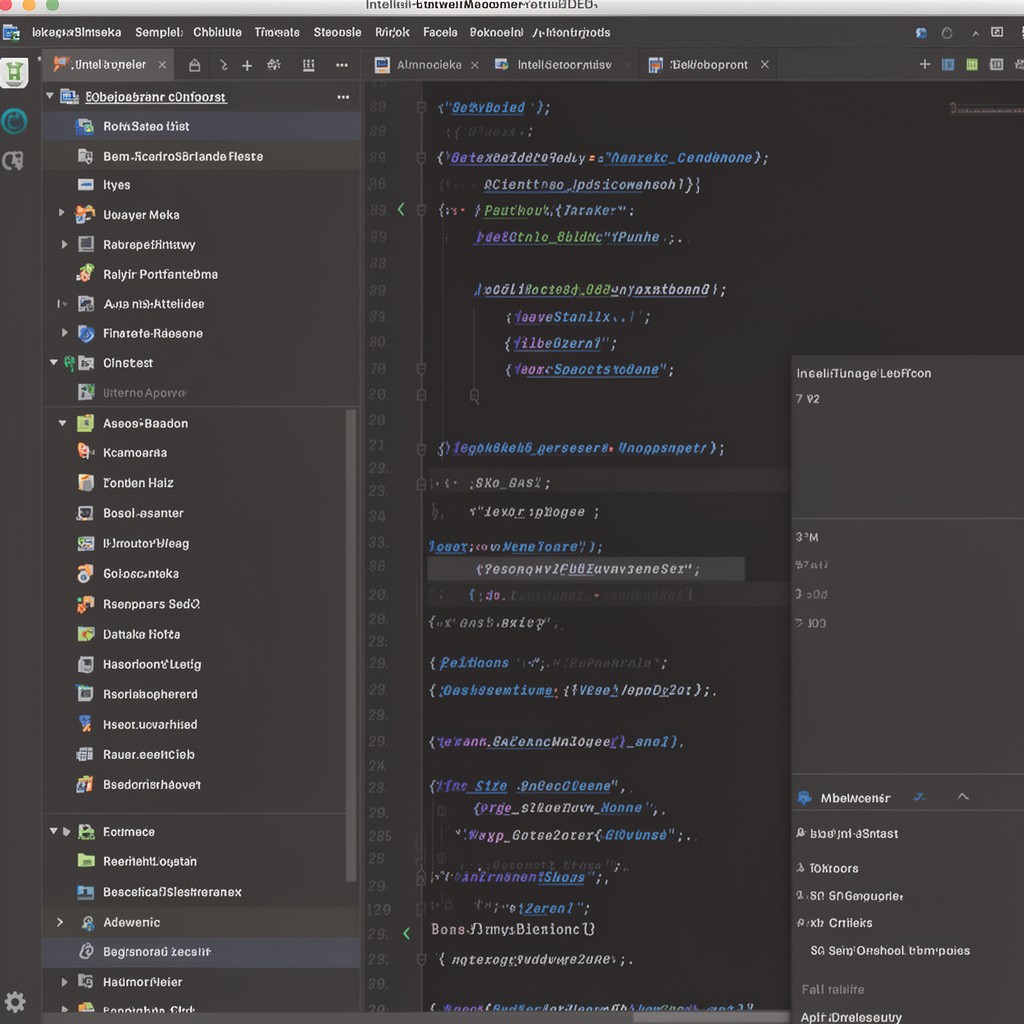The height and width of the screenshot is (1024, 1024).
Task: Click the green layout icon in editor toolbar
Action: click(x=972, y=64)
